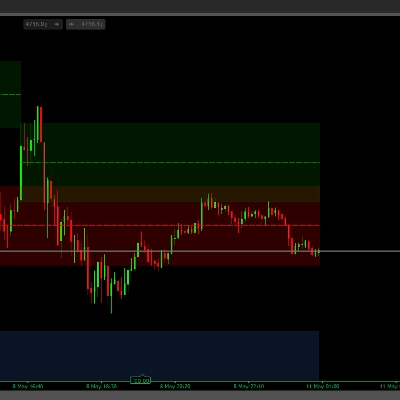Click the 11 May 01:00 time axis label
This screenshot has width=400, height=400.
point(323,386)
